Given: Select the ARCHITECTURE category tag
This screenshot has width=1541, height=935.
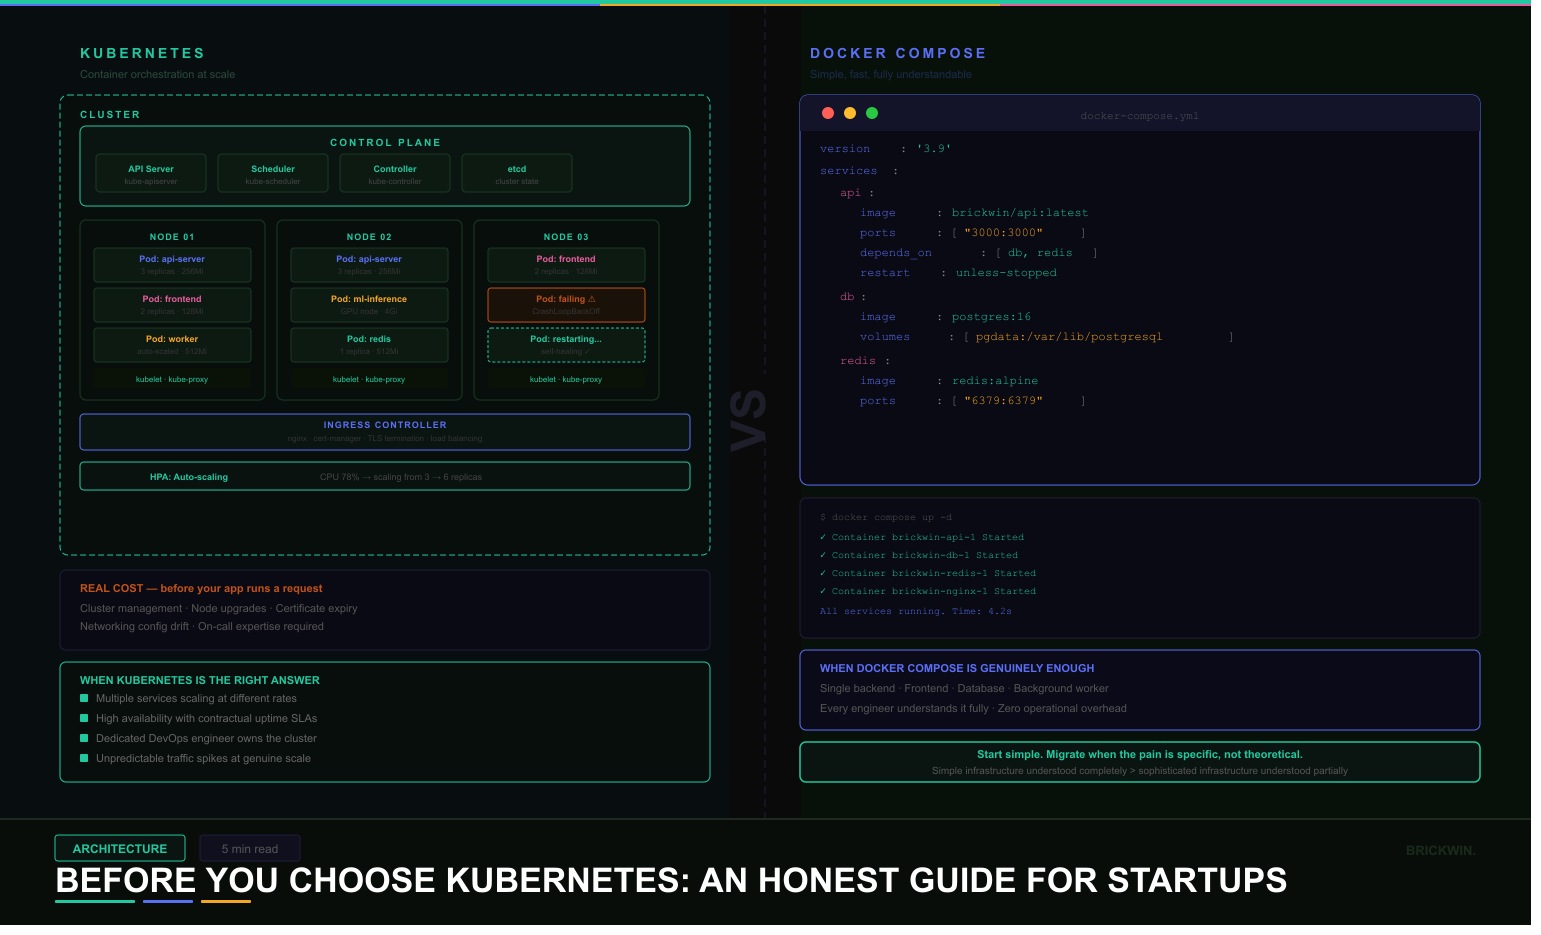Looking at the screenshot, I should (x=120, y=849).
